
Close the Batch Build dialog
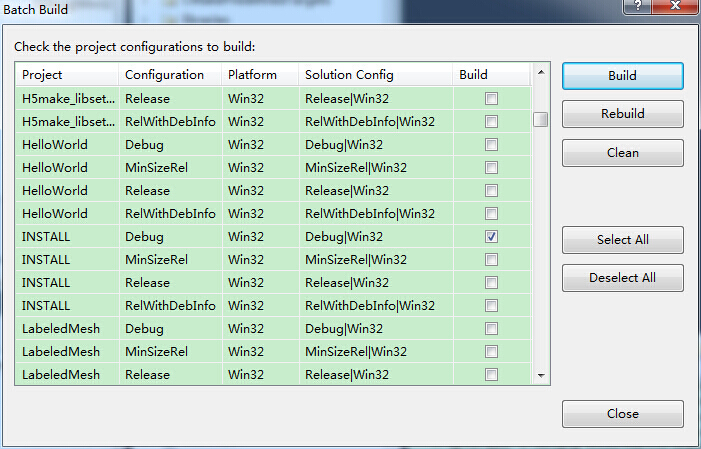click(622, 414)
